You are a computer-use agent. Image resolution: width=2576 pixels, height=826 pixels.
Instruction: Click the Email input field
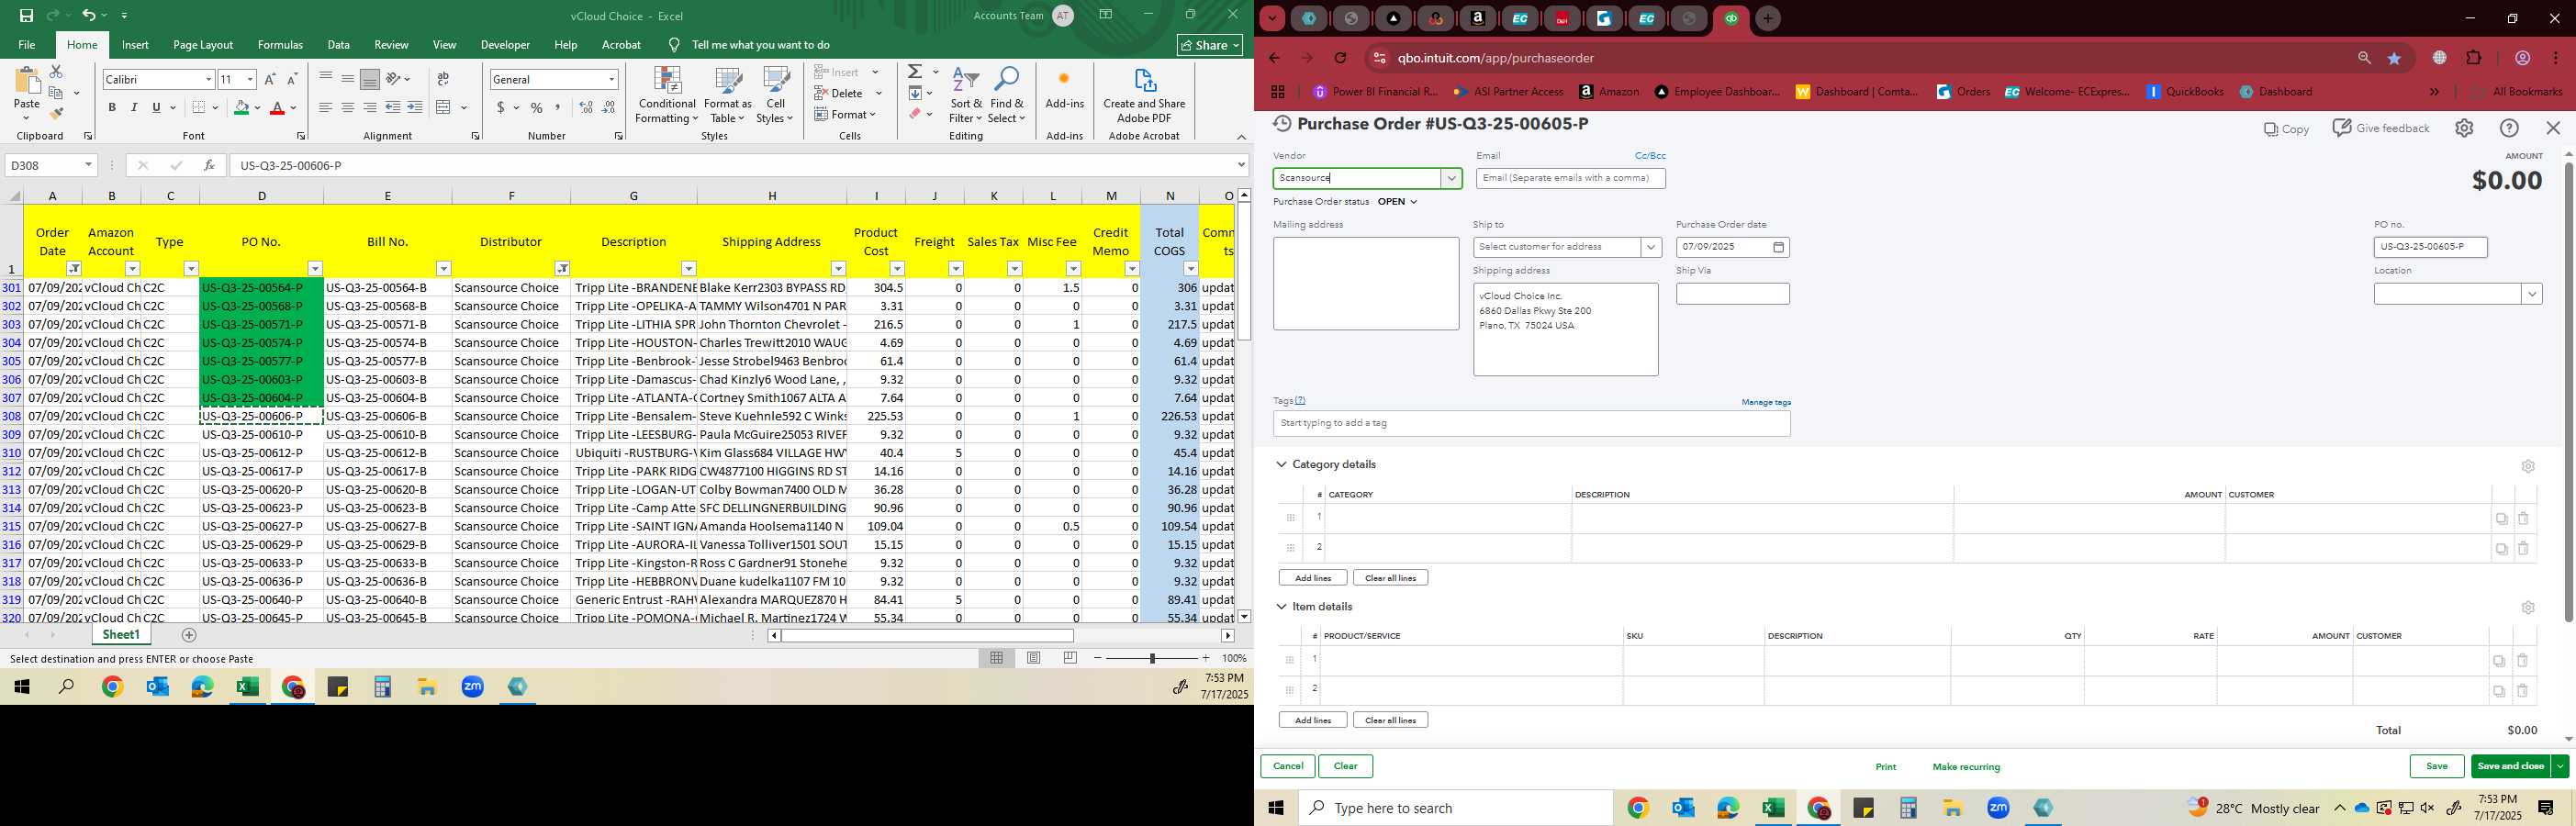[1570, 178]
